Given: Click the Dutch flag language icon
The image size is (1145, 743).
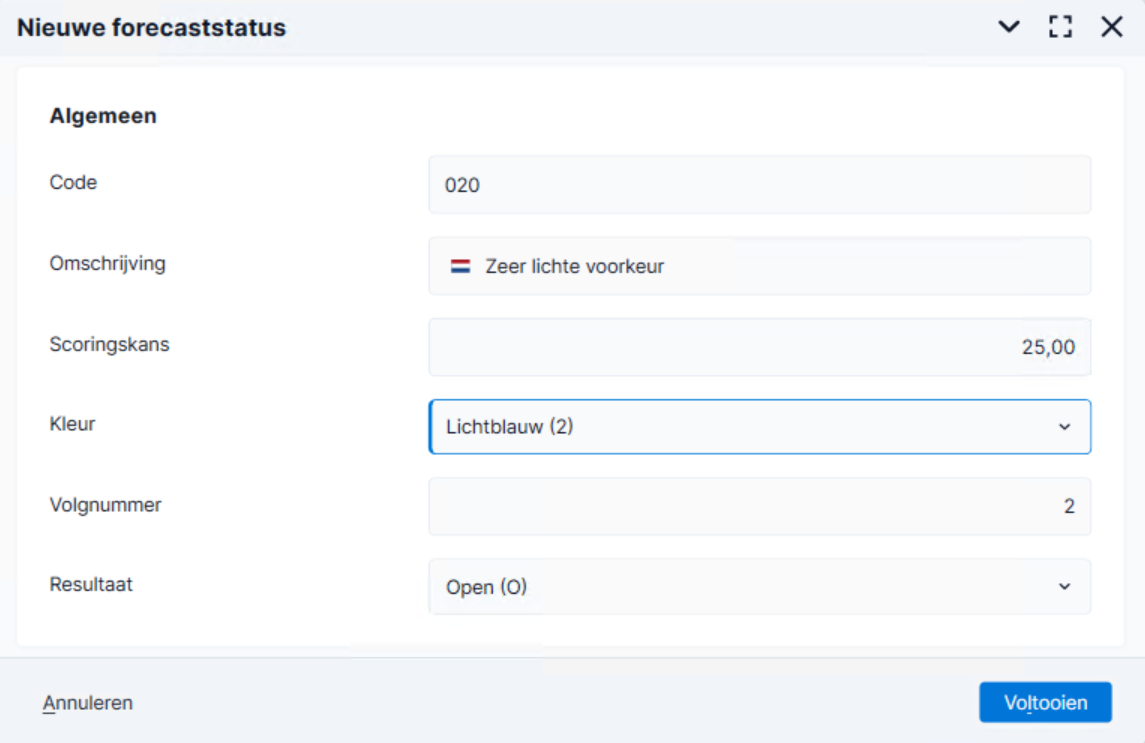Looking at the screenshot, I should tap(460, 266).
